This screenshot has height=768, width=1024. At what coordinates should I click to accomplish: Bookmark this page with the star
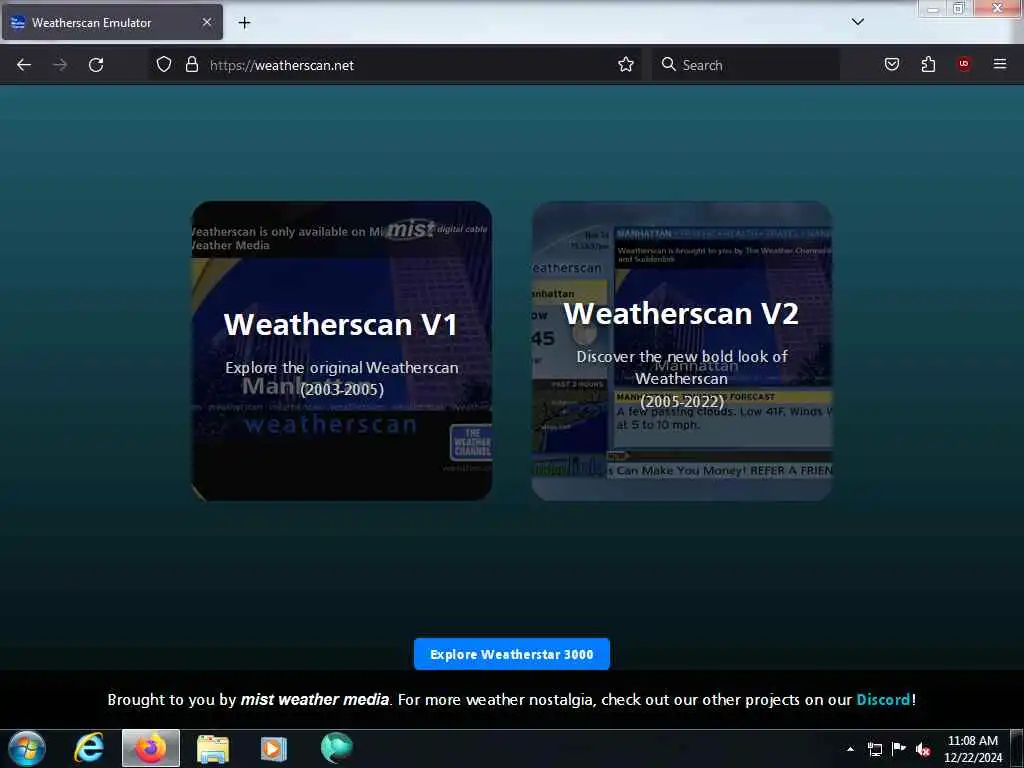(x=626, y=64)
